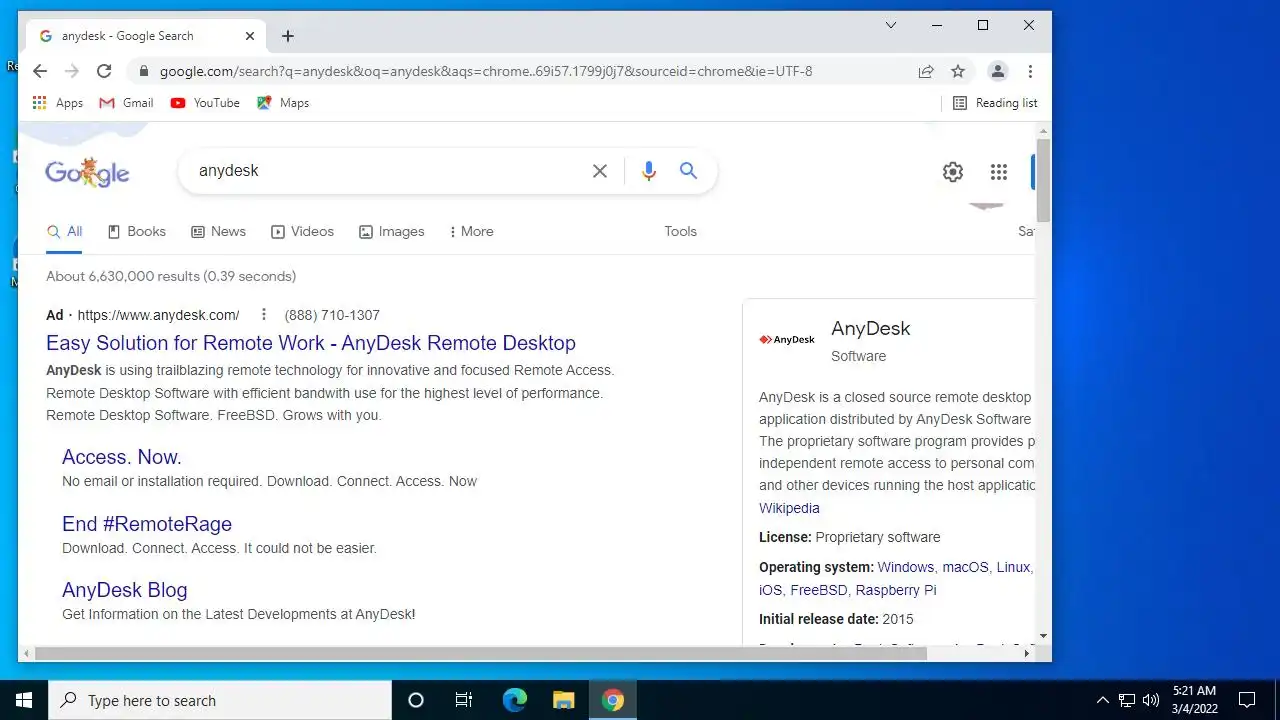Open the taskbar clock and date
The width and height of the screenshot is (1280, 720).
tap(1195, 700)
